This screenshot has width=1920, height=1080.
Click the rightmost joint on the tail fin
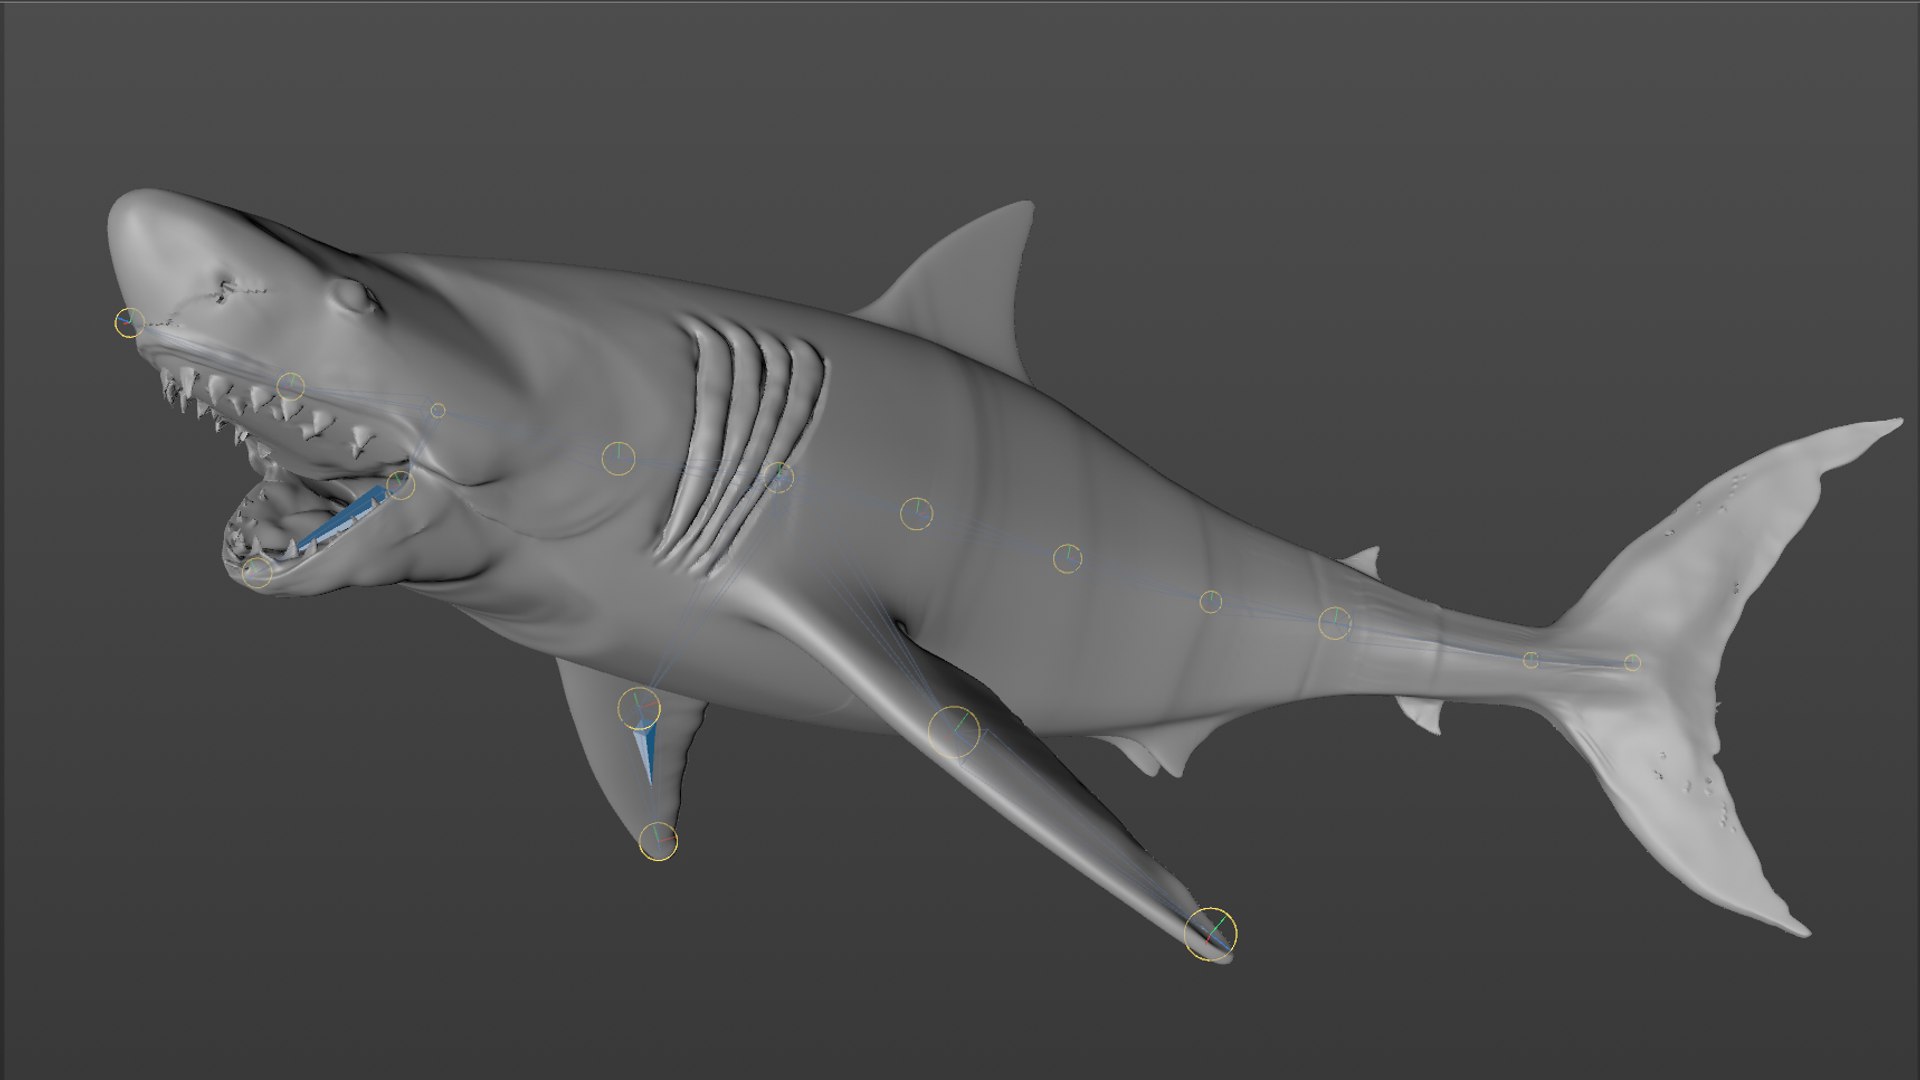[x=1632, y=662]
